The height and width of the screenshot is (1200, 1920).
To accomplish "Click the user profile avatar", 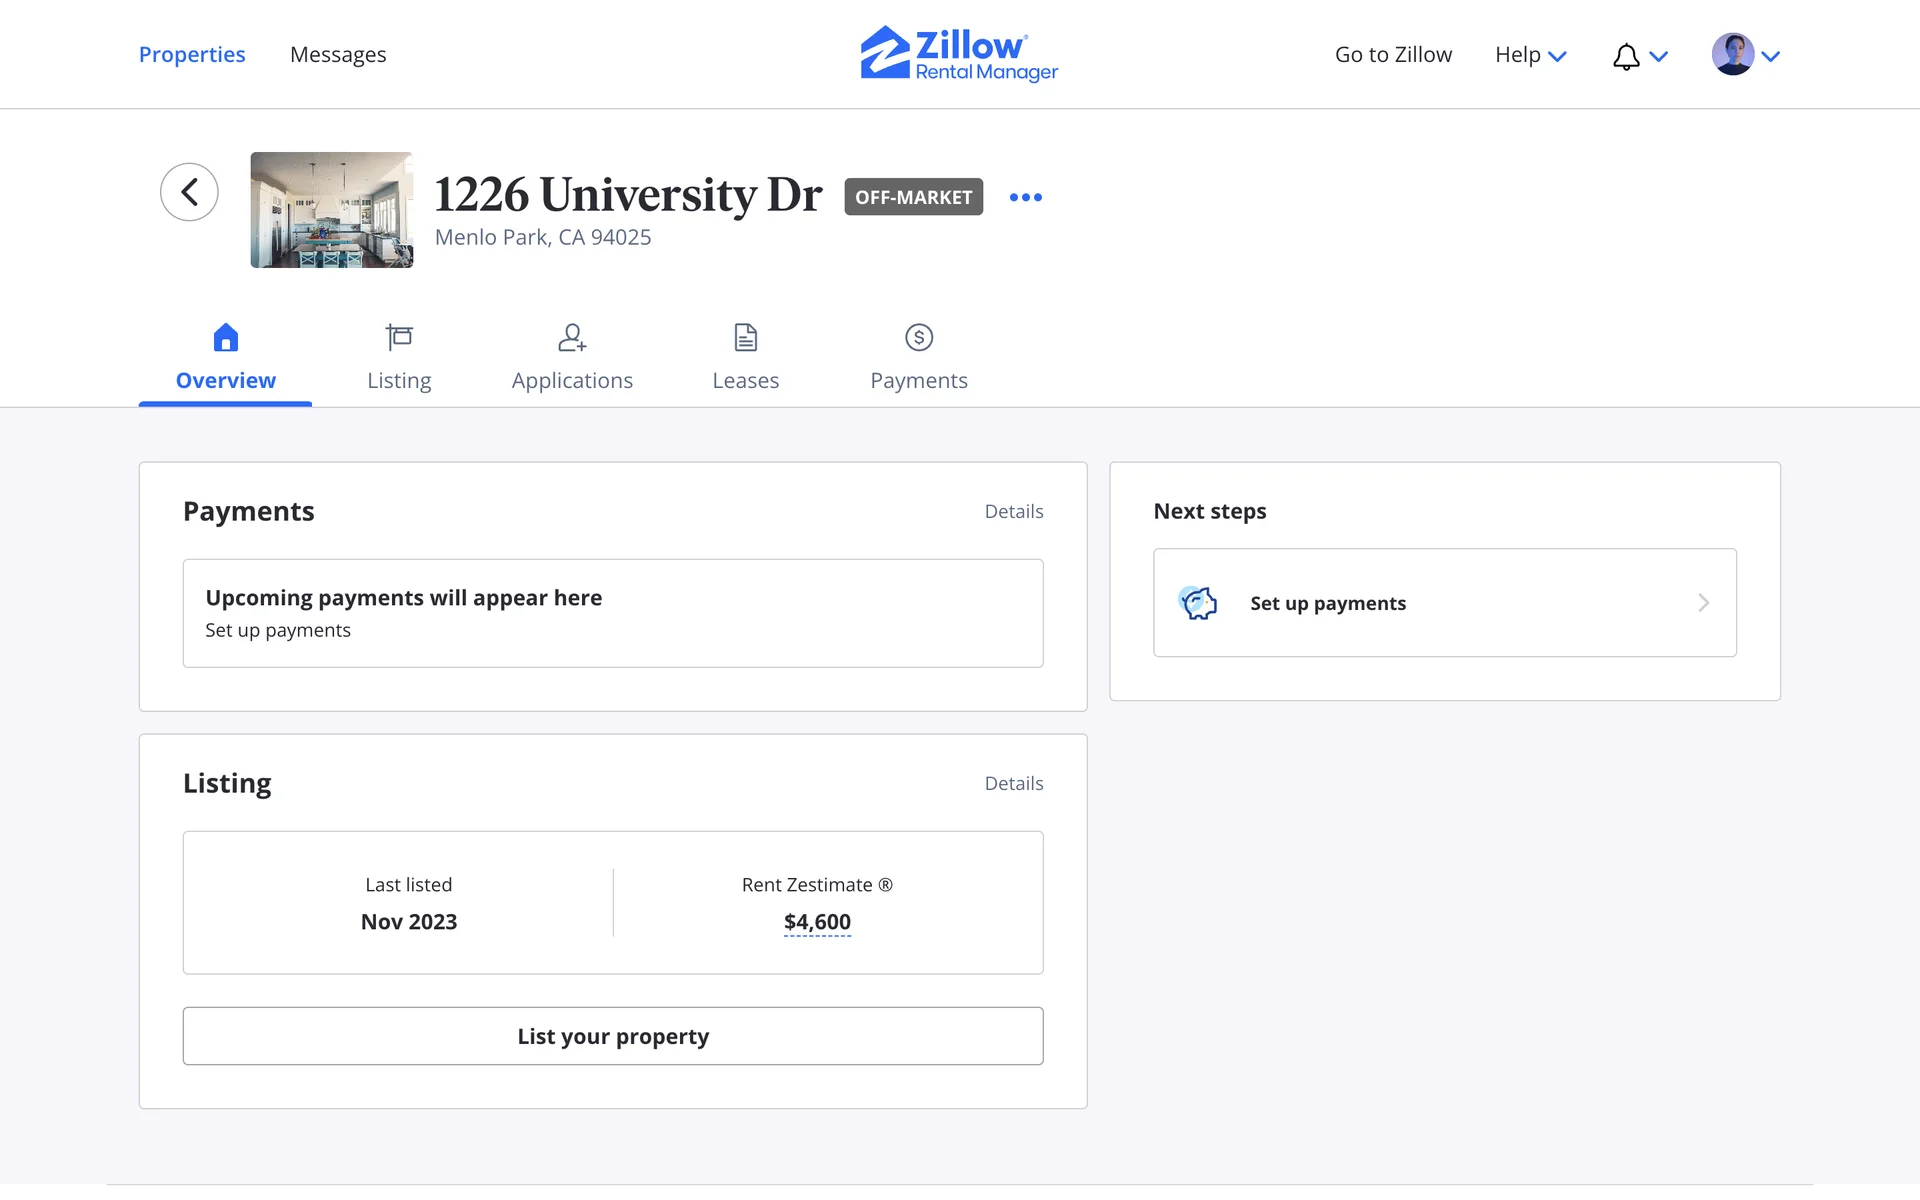I will (x=1732, y=55).
